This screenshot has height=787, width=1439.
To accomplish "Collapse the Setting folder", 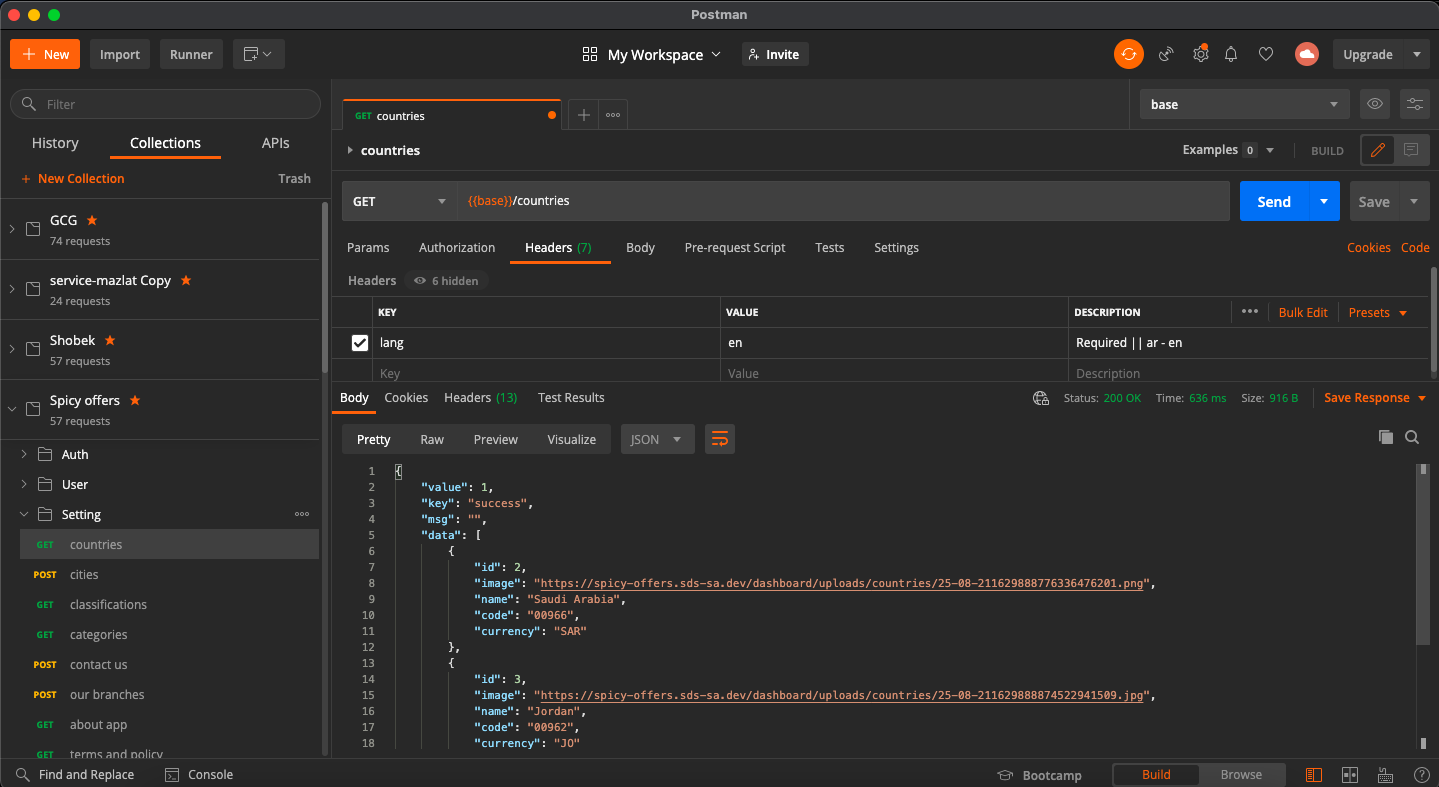I will pos(24,514).
